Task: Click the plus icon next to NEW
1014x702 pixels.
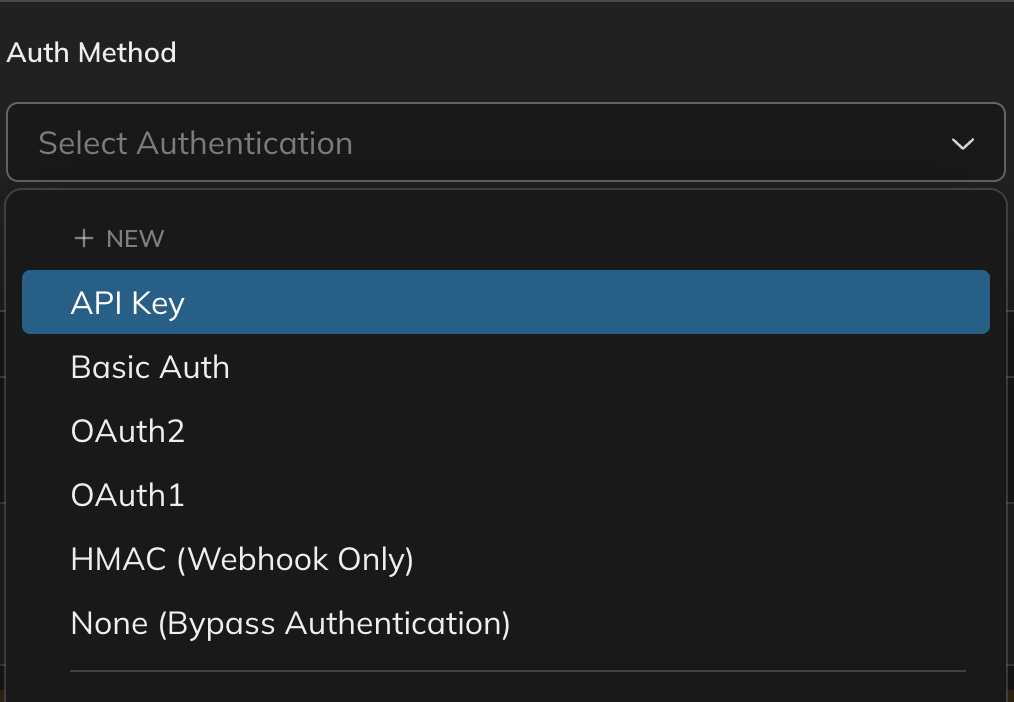Action: tap(83, 238)
